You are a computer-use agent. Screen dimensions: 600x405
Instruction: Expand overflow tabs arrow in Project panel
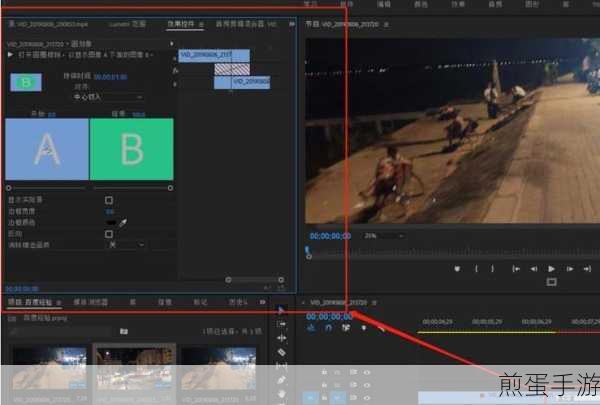[262, 302]
